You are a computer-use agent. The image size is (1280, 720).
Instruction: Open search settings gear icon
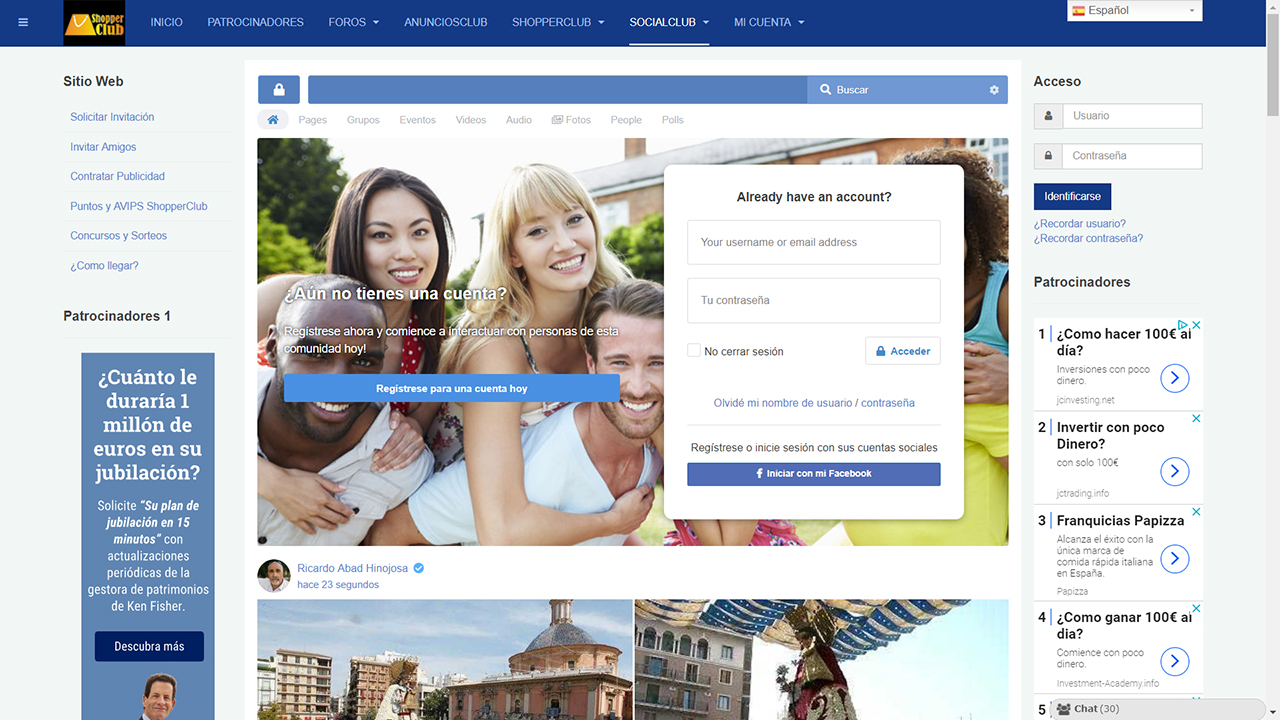994,90
